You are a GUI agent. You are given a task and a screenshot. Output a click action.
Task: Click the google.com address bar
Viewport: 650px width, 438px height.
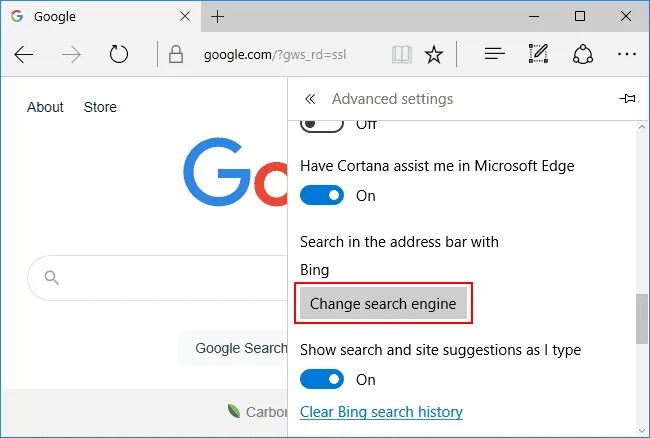pyautogui.click(x=285, y=54)
